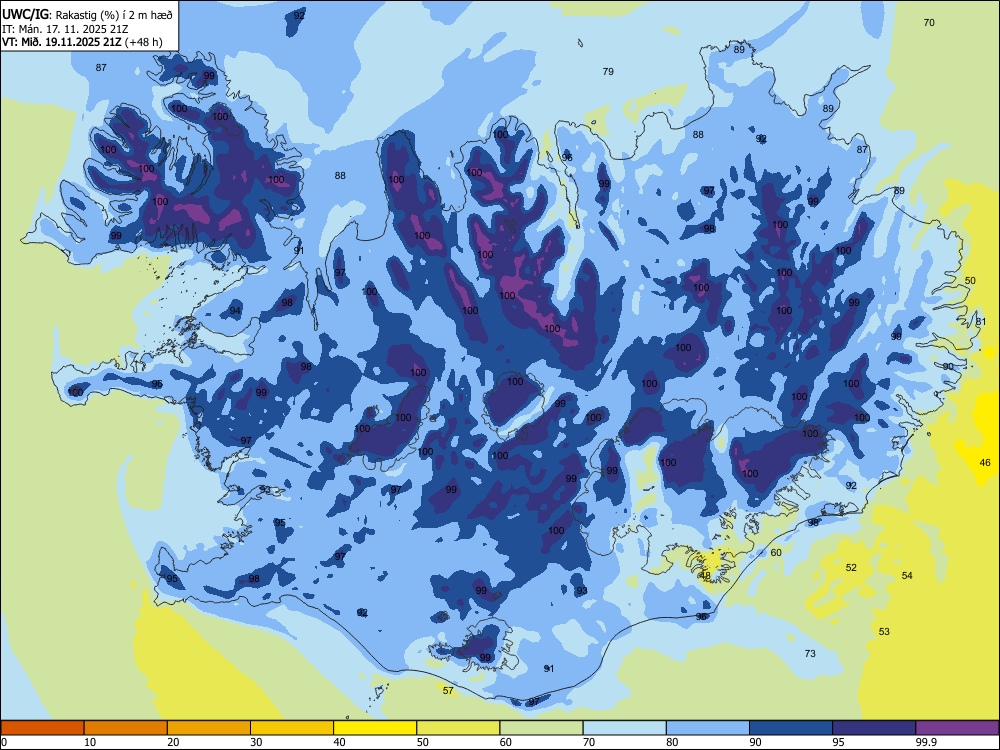Viewport: 1000px width, 750px height.
Task: Click the '46' value in yellow area
Action: tap(985, 462)
